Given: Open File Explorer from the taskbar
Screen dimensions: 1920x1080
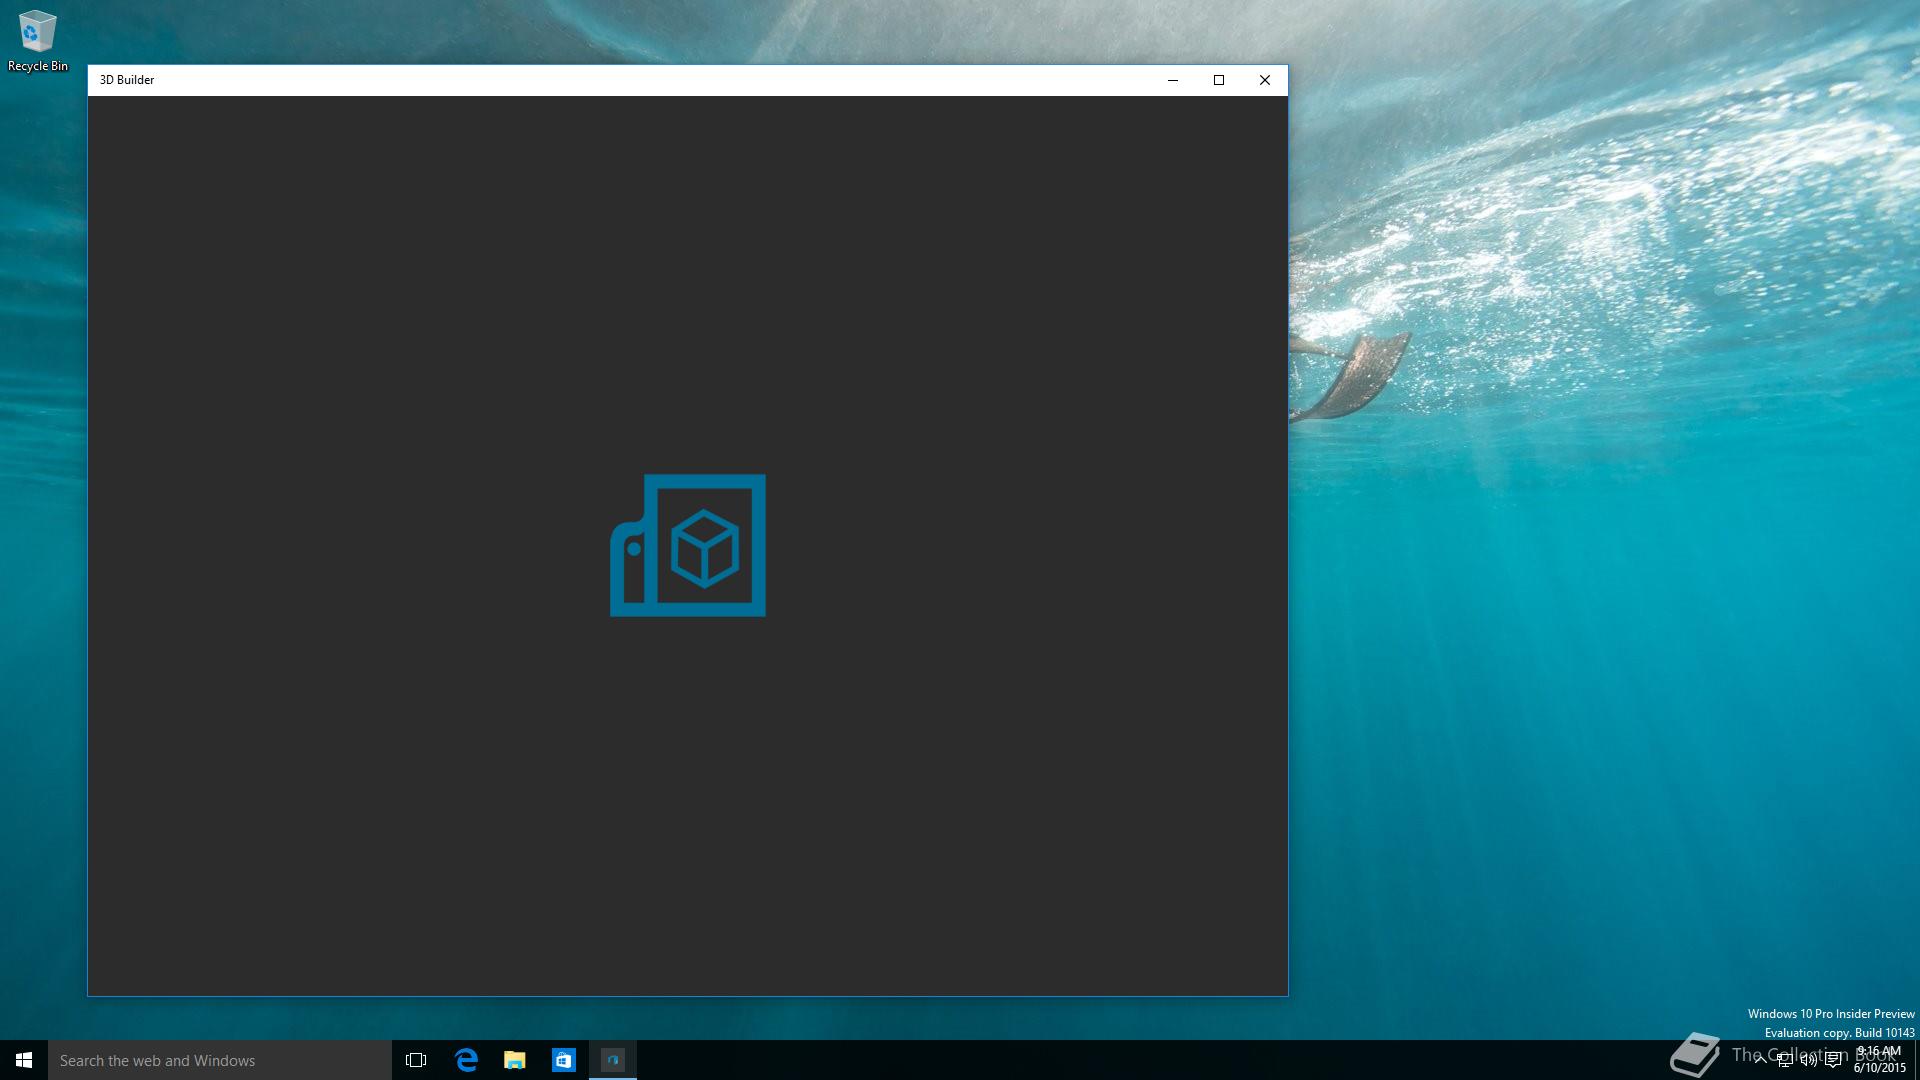Looking at the screenshot, I should click(515, 1060).
